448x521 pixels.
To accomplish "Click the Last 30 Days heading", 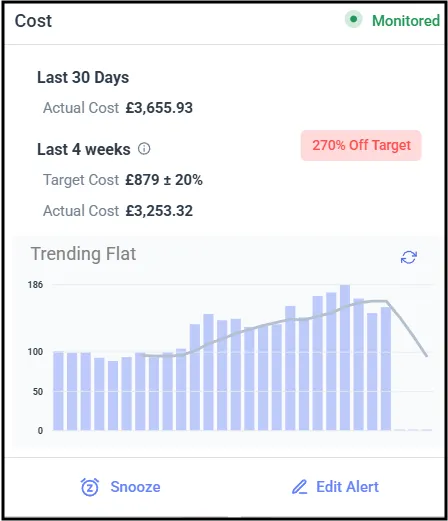I will (x=83, y=77).
